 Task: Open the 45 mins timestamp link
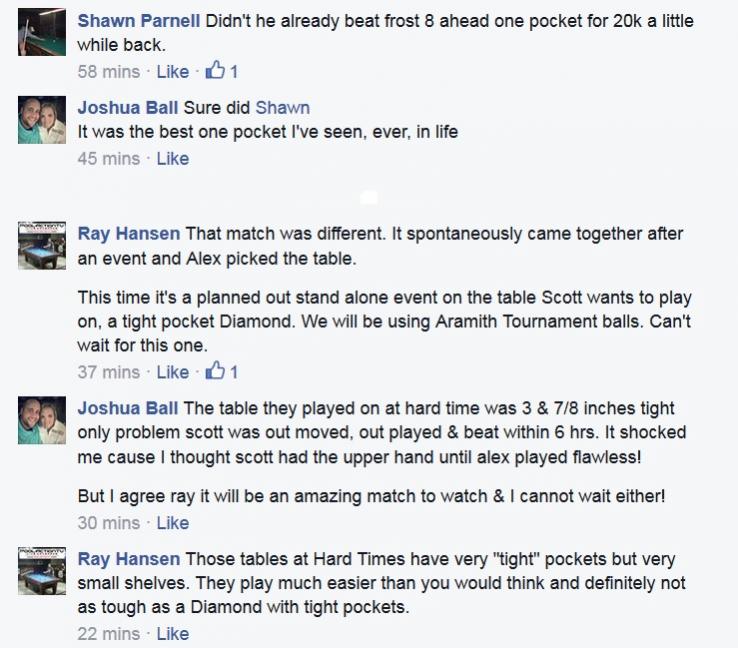108,158
